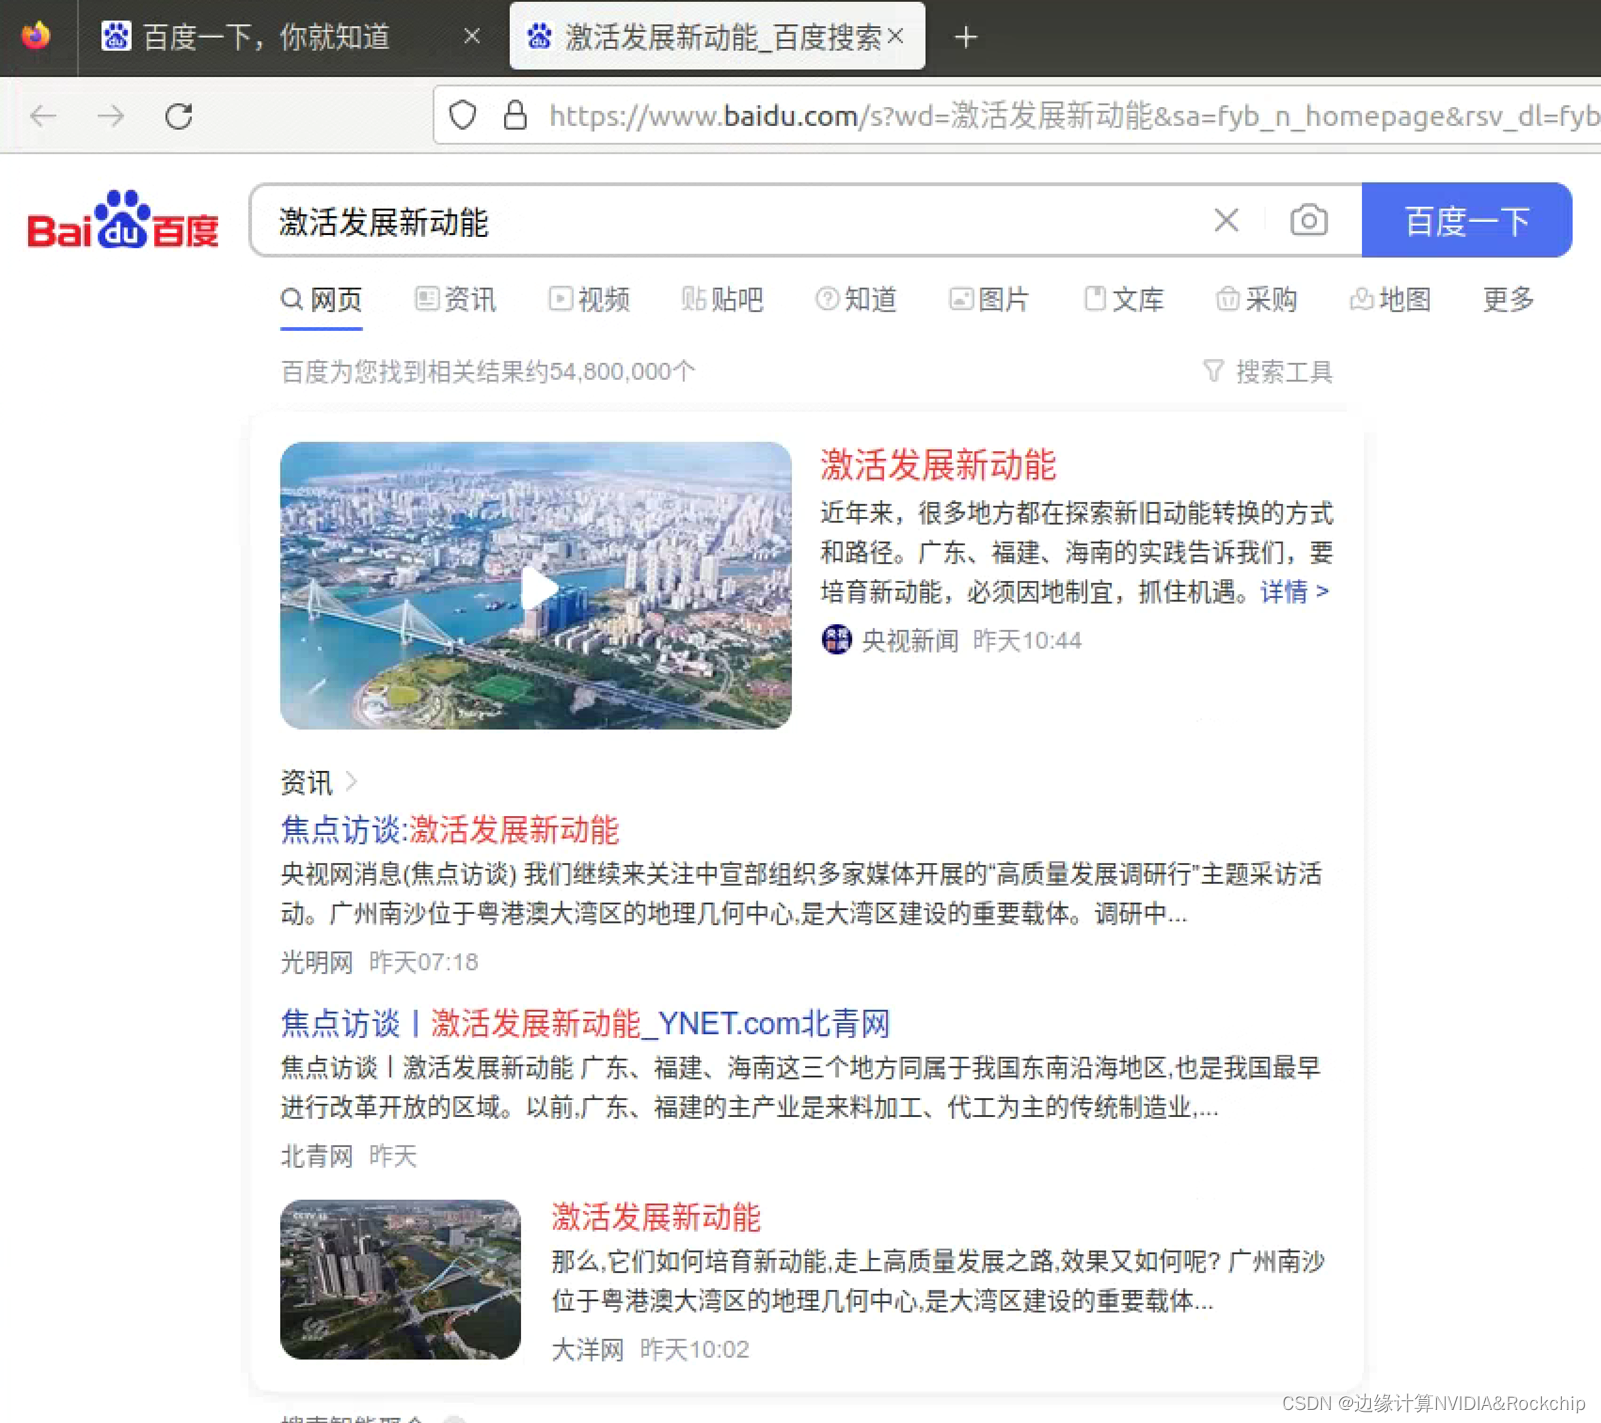Select the 文库 tab
1601x1423 pixels.
tap(1124, 299)
